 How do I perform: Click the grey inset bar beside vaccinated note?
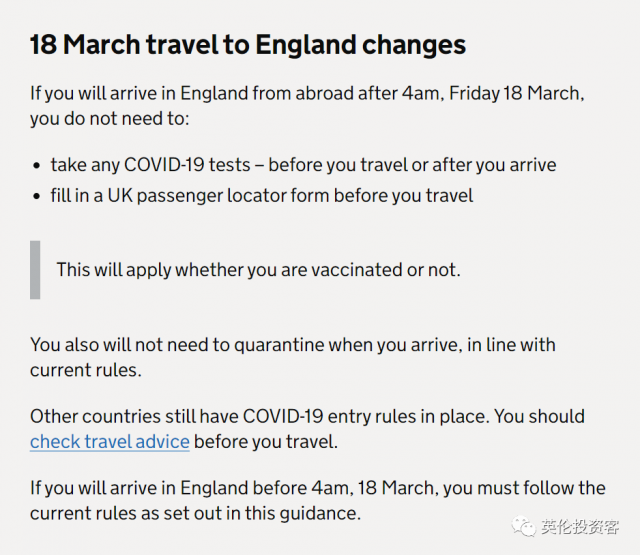pyautogui.click(x=35, y=270)
